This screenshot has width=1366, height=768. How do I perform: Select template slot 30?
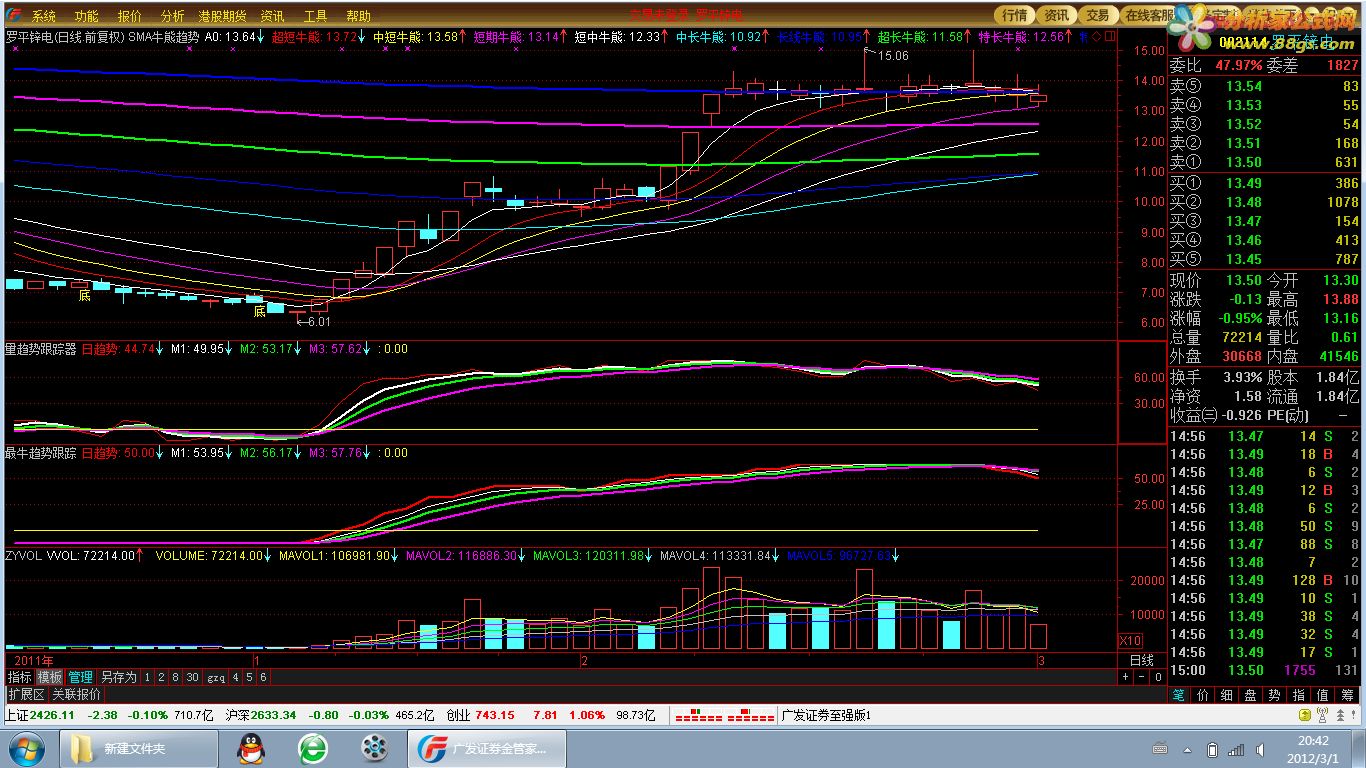point(193,677)
